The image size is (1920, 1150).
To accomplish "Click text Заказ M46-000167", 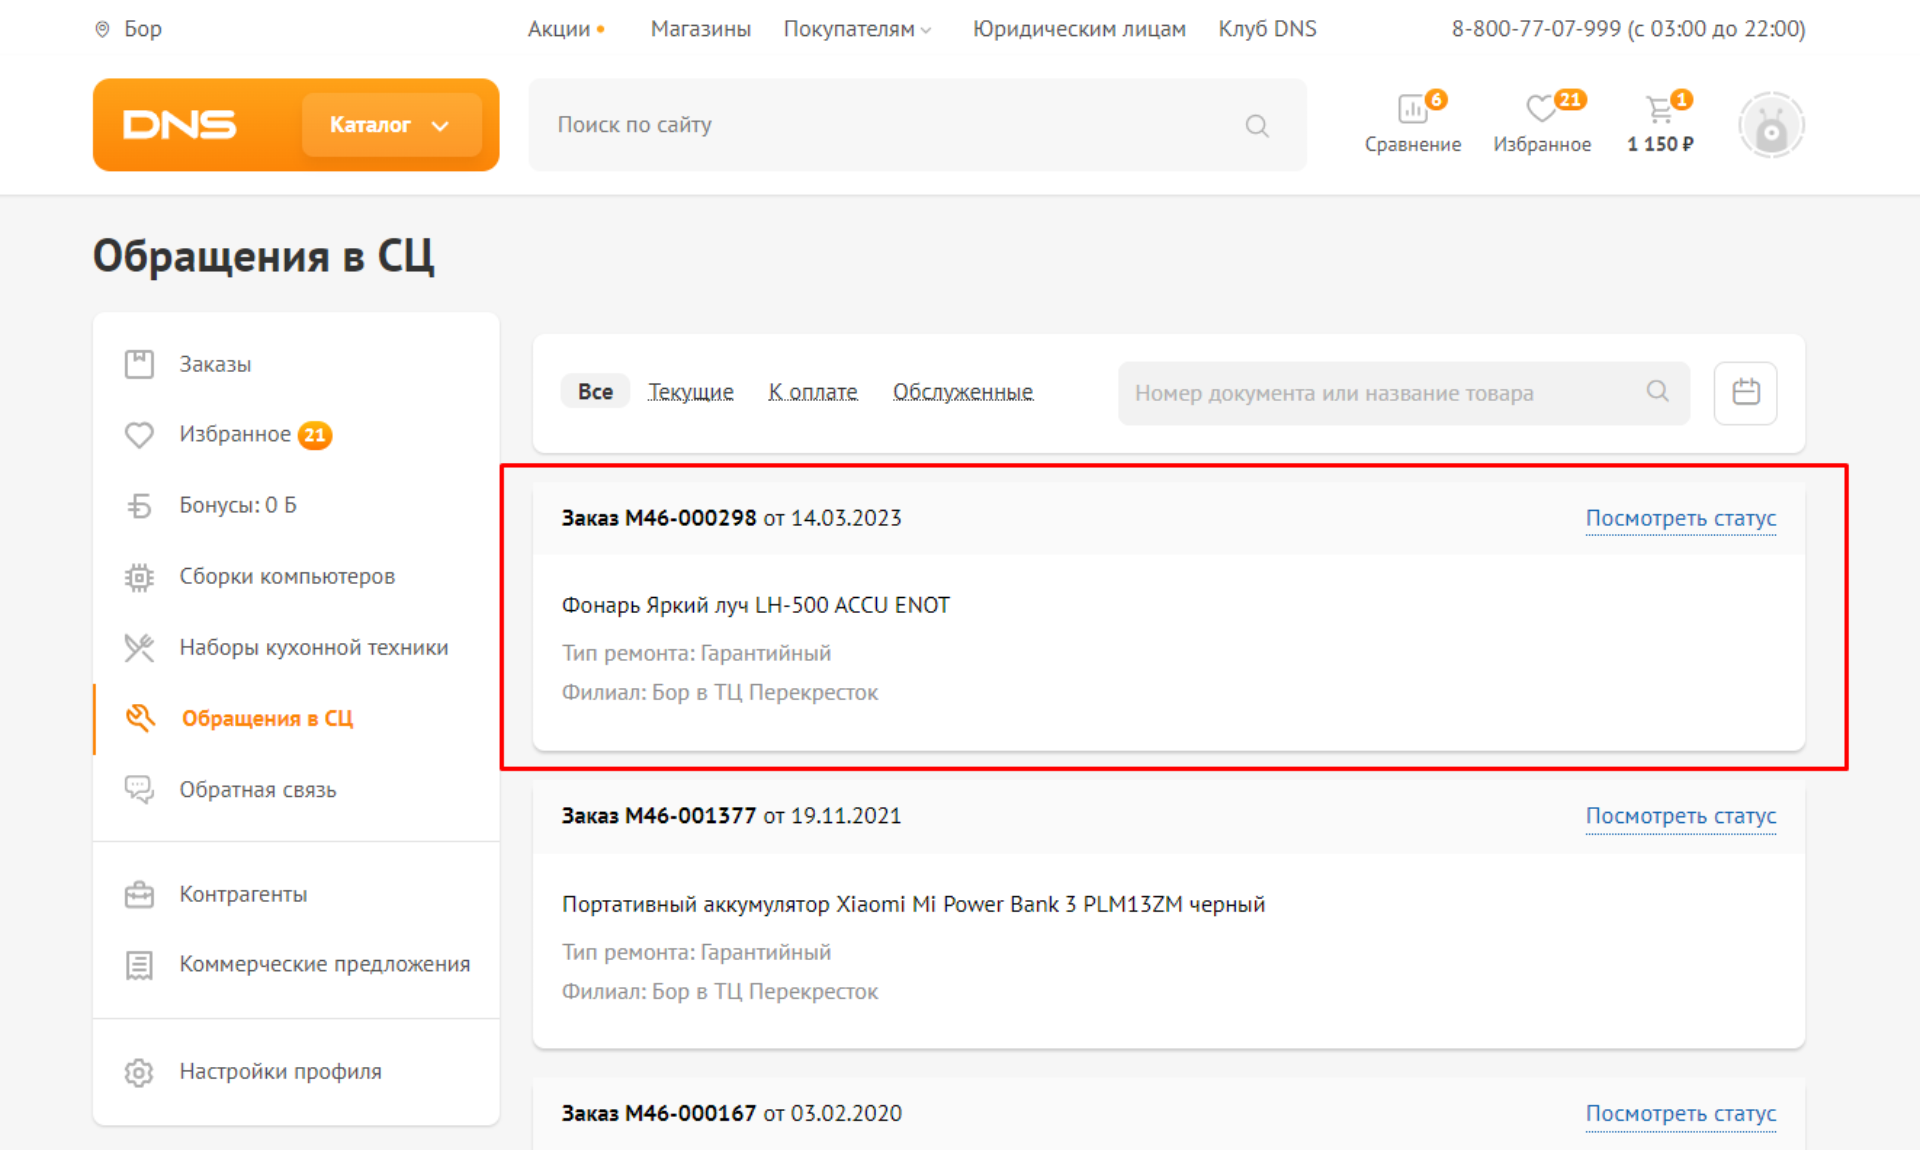I will 658,1113.
